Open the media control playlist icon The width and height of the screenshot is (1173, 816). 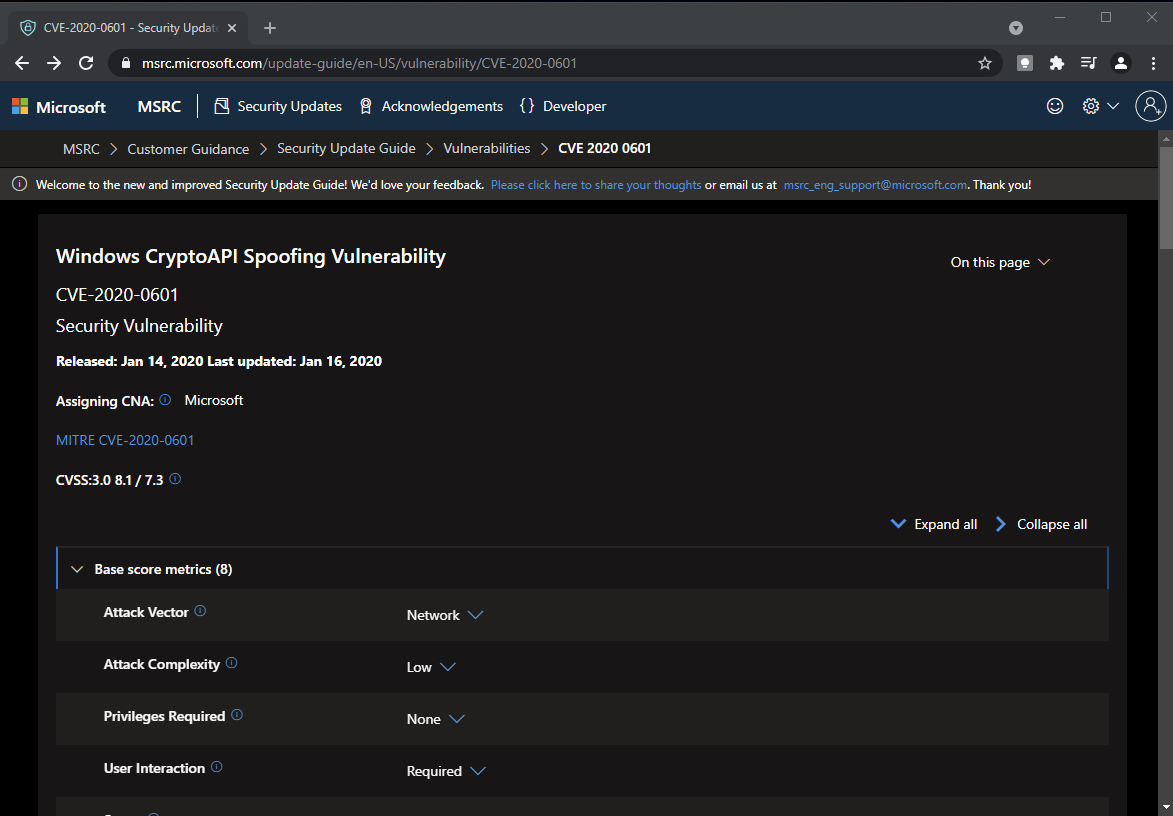tap(1088, 64)
